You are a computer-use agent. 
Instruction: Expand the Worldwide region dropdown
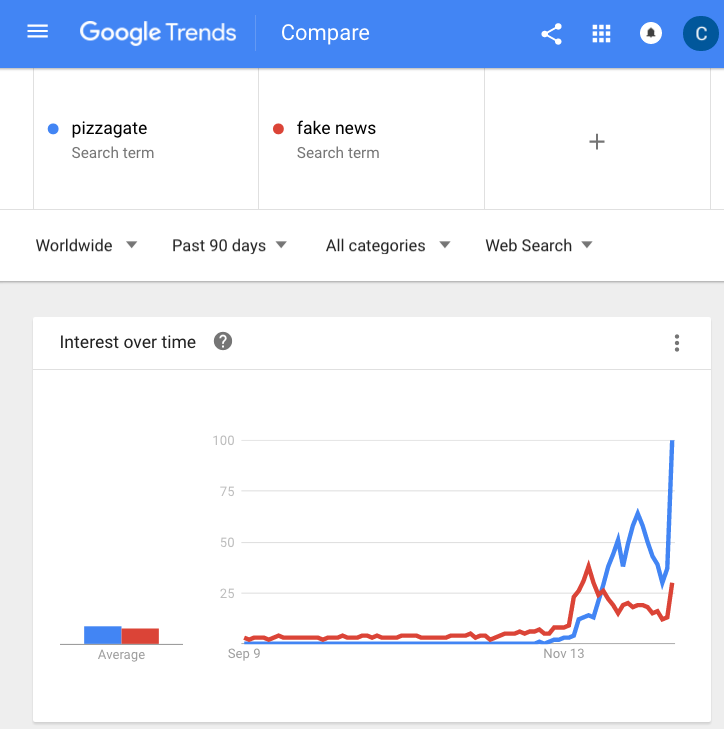point(86,245)
